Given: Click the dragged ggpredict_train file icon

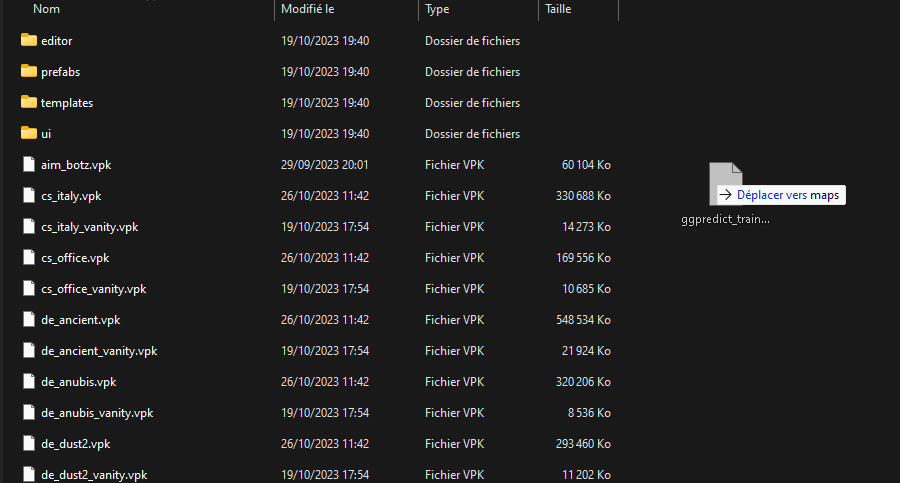Looking at the screenshot, I should click(x=725, y=180).
